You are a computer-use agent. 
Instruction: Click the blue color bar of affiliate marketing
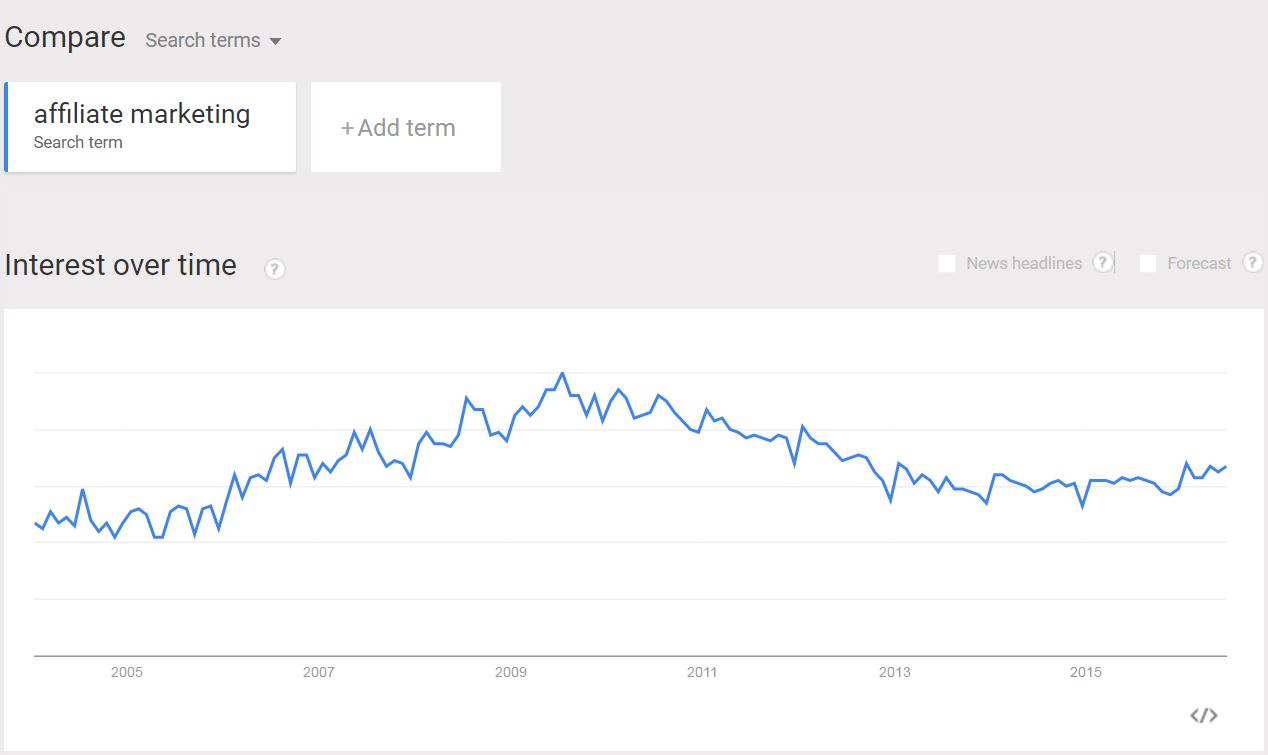click(6, 127)
